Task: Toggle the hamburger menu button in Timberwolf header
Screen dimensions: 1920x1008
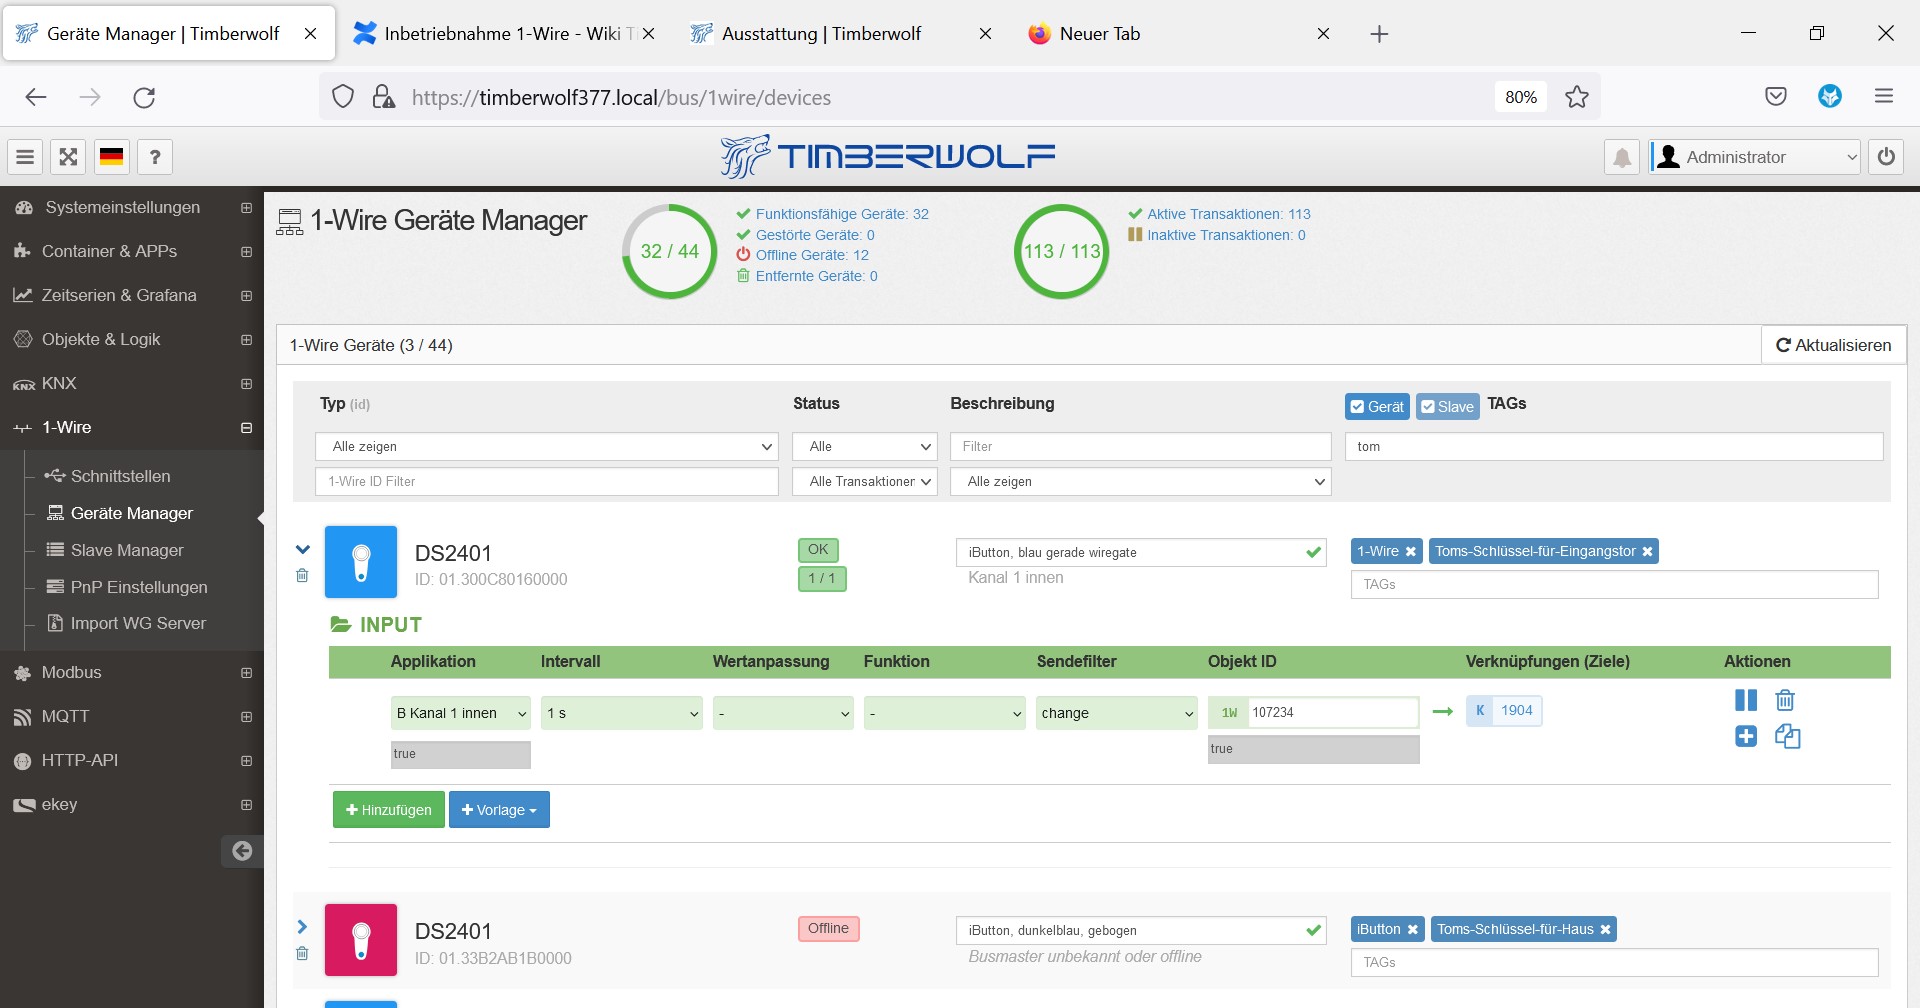Action: (x=25, y=157)
